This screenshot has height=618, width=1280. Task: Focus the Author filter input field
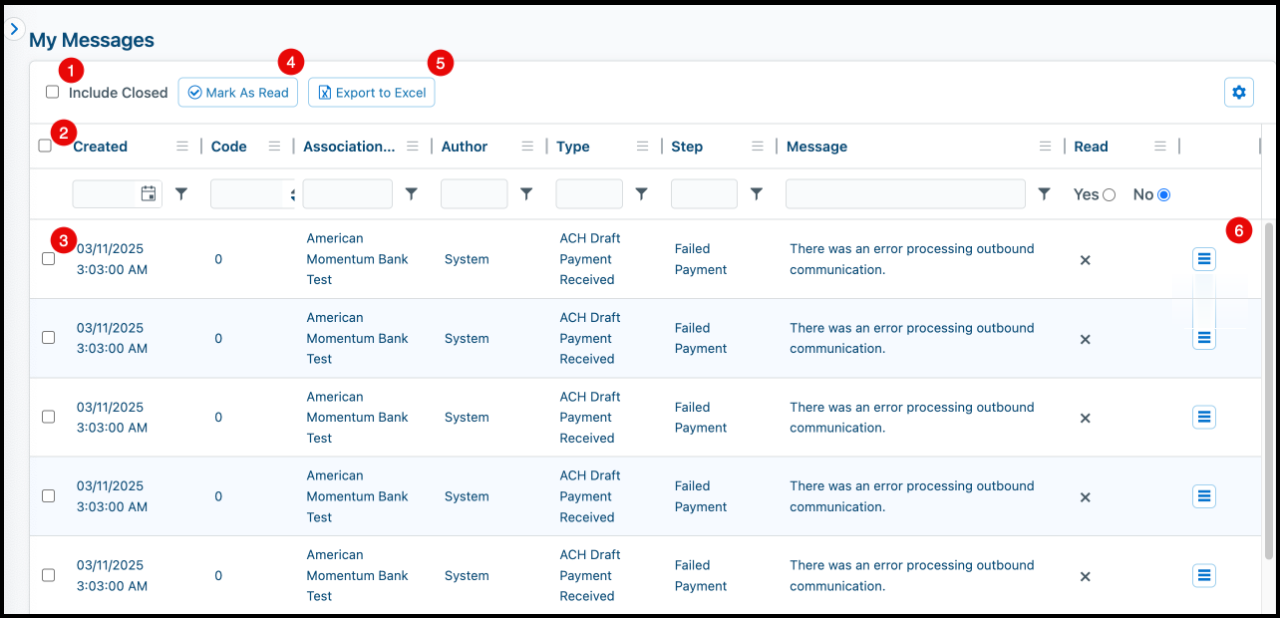tap(474, 194)
